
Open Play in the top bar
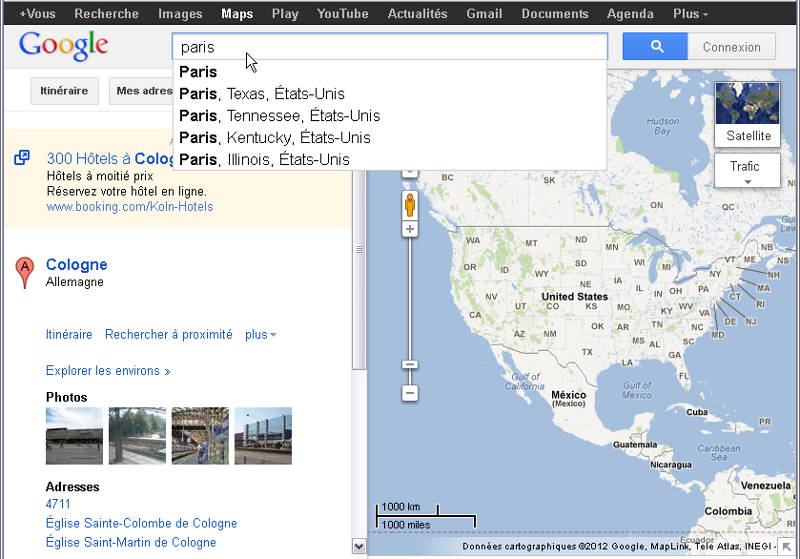click(x=285, y=14)
